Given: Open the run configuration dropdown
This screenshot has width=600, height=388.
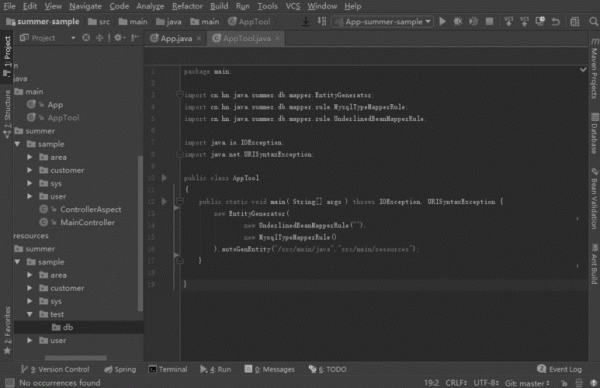Looking at the screenshot, I should pos(383,22).
